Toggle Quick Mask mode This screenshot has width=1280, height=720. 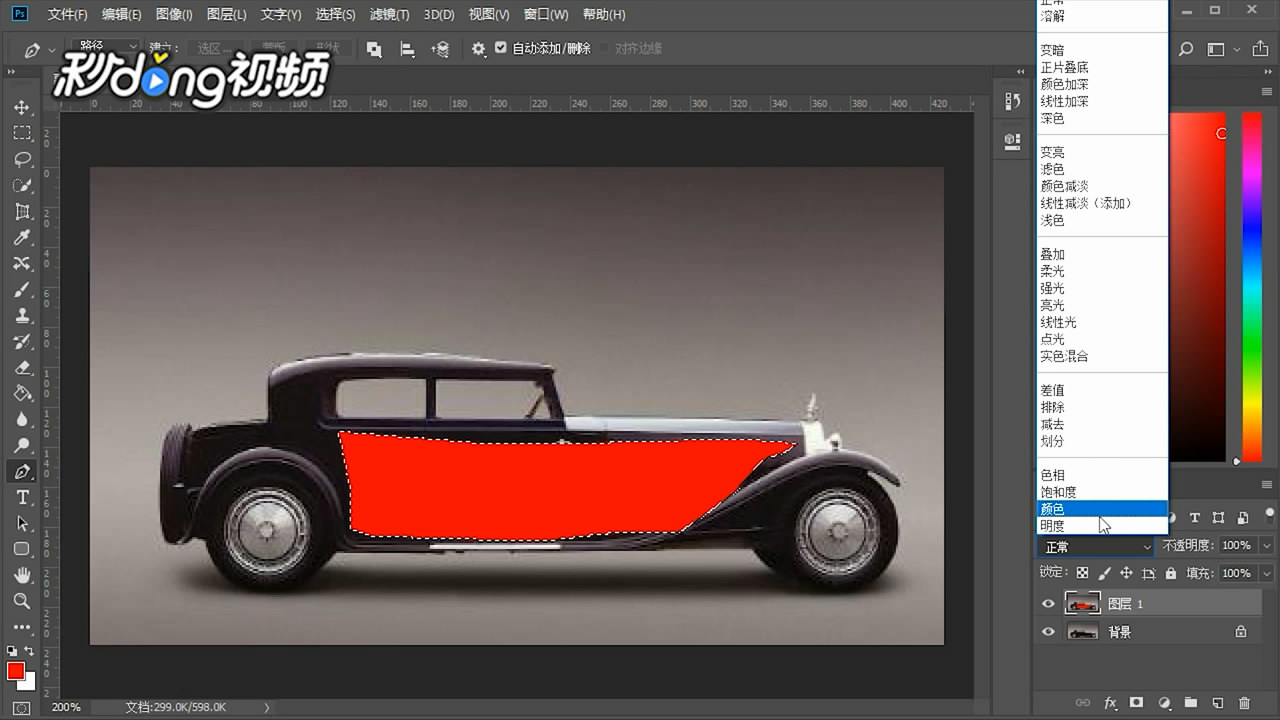[x=22, y=708]
